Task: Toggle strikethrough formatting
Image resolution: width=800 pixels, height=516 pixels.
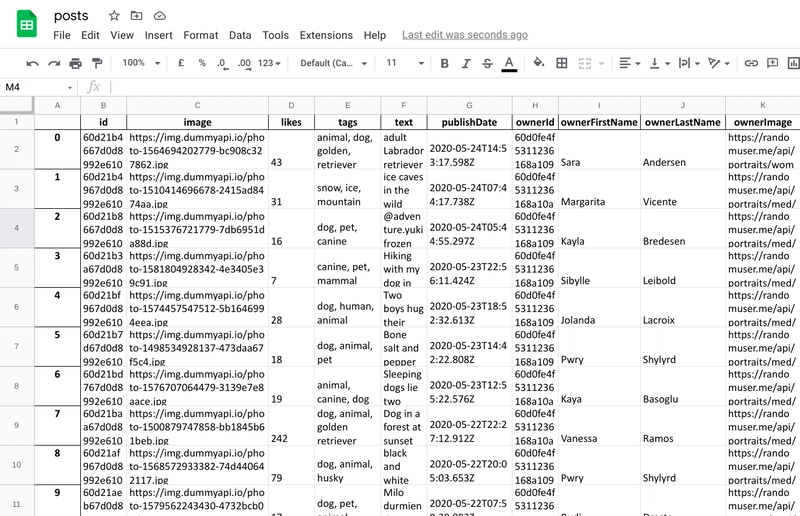Action: pyautogui.click(x=487, y=63)
